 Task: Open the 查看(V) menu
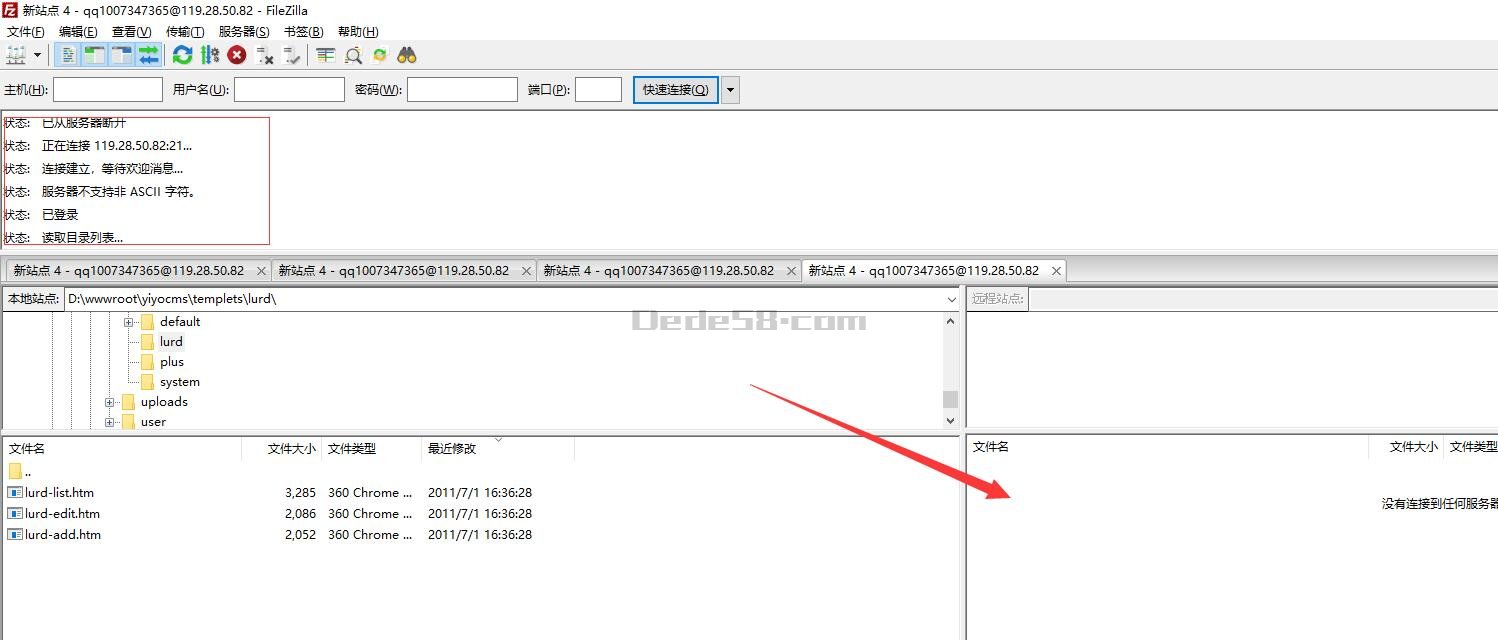pyautogui.click(x=132, y=32)
